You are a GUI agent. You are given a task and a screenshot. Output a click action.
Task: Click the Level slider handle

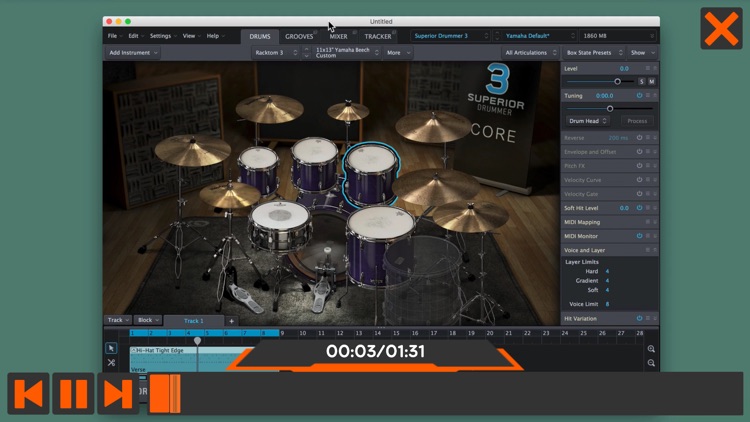click(x=618, y=82)
